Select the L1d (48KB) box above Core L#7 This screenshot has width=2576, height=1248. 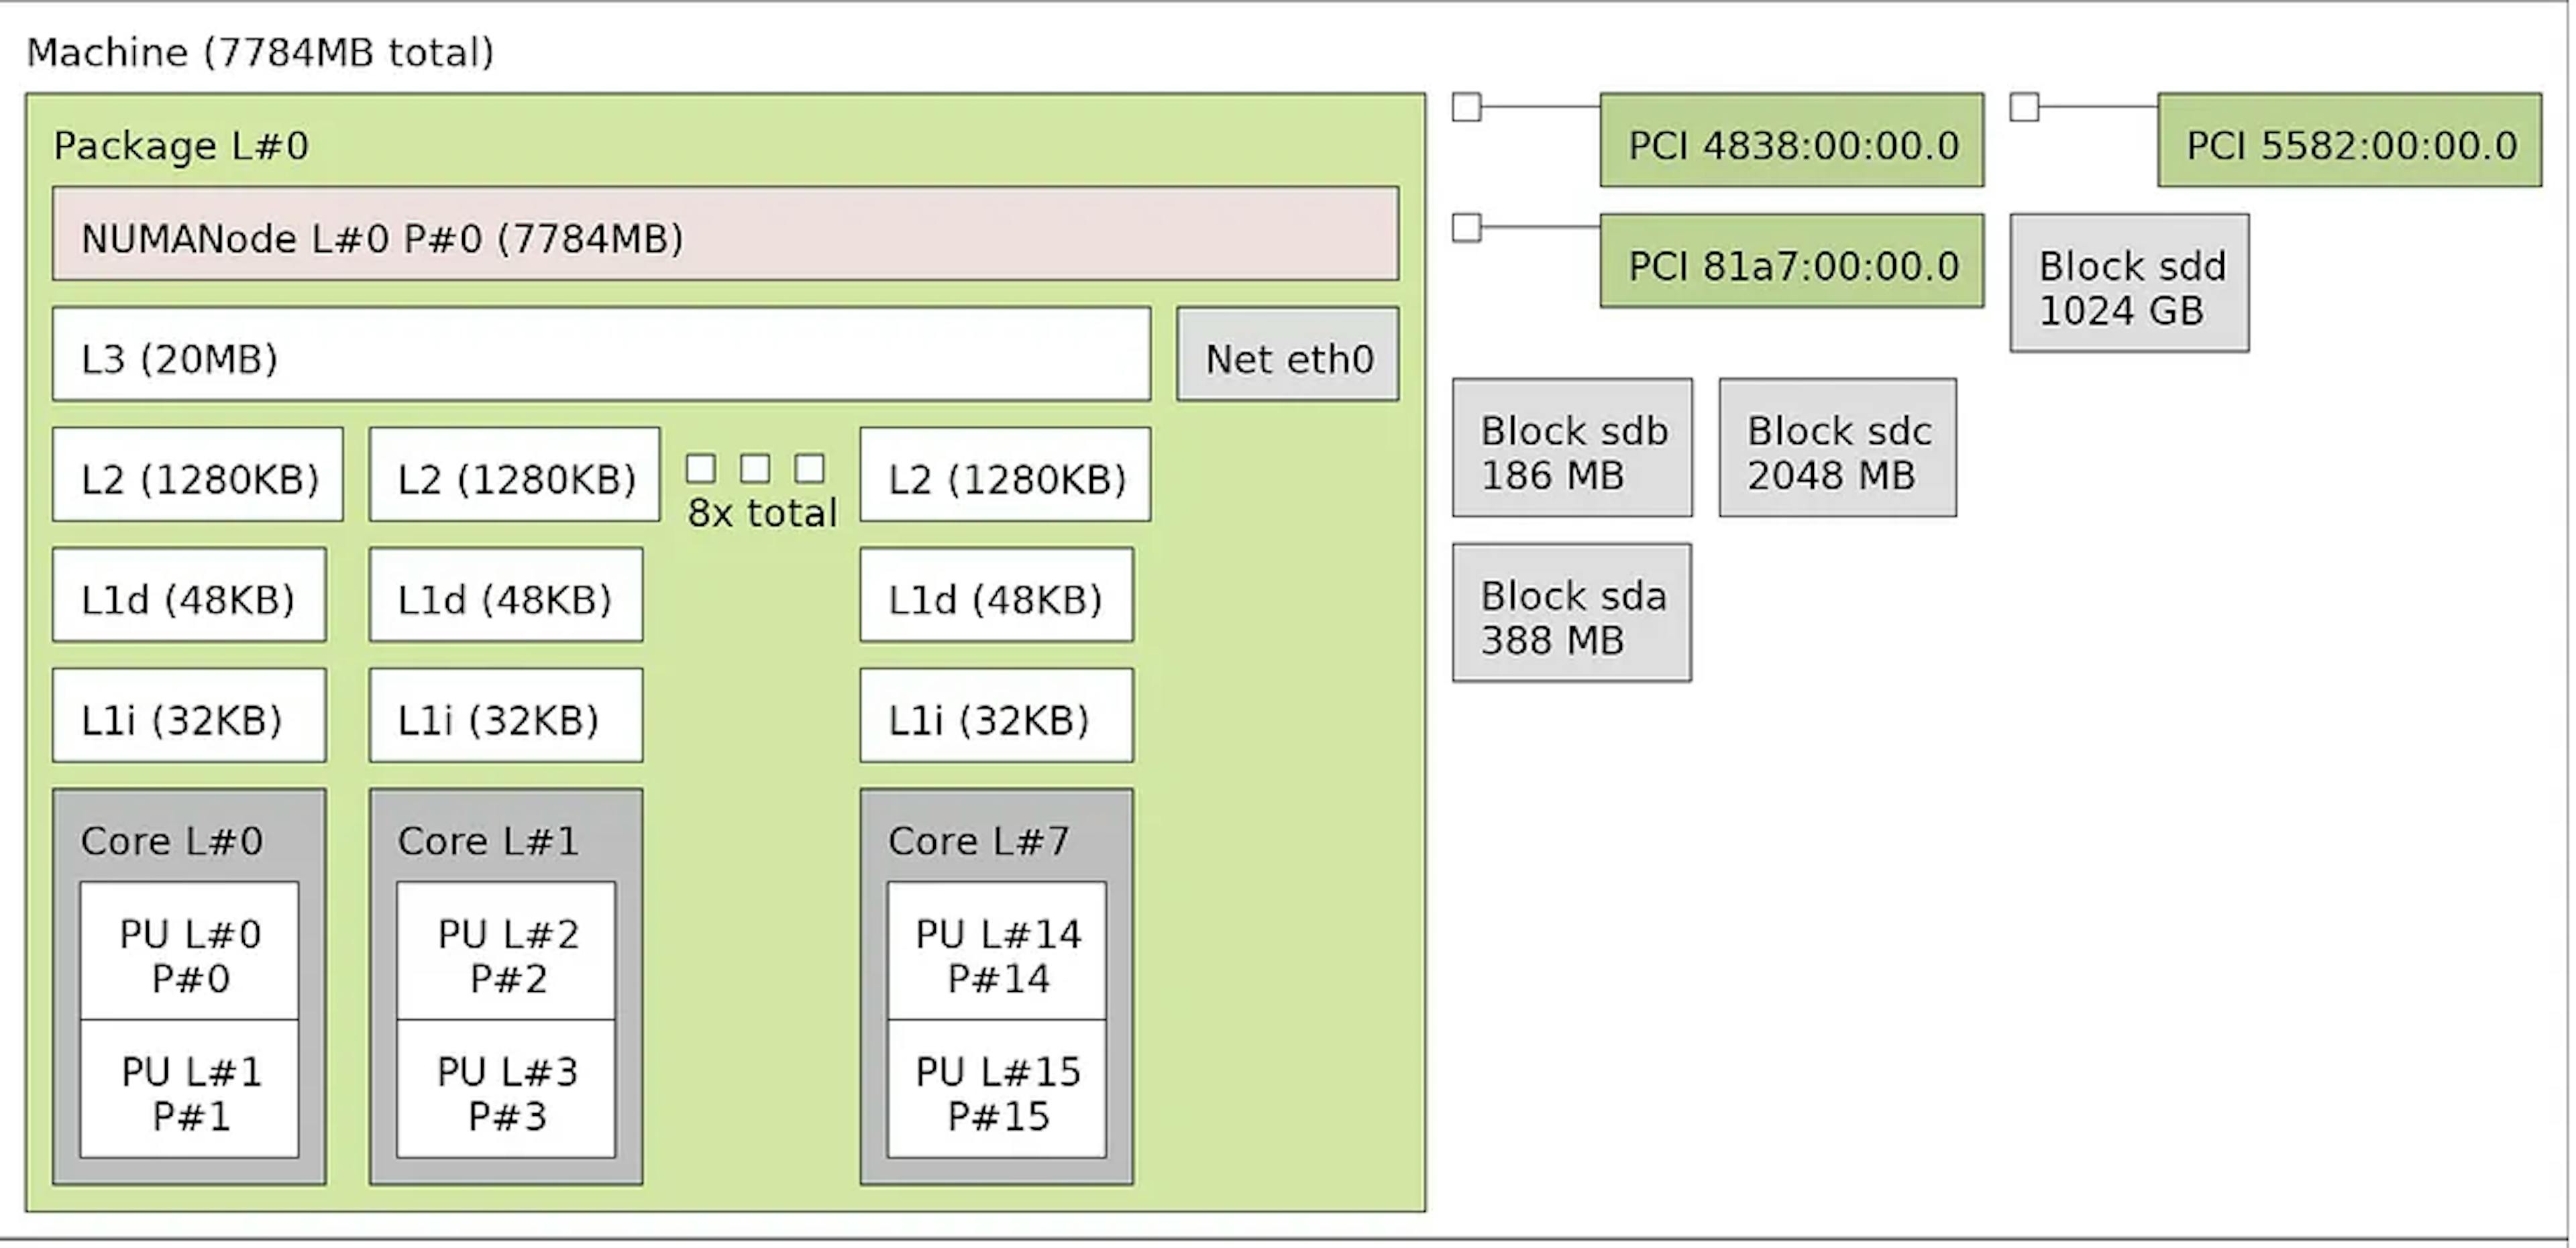996,594
